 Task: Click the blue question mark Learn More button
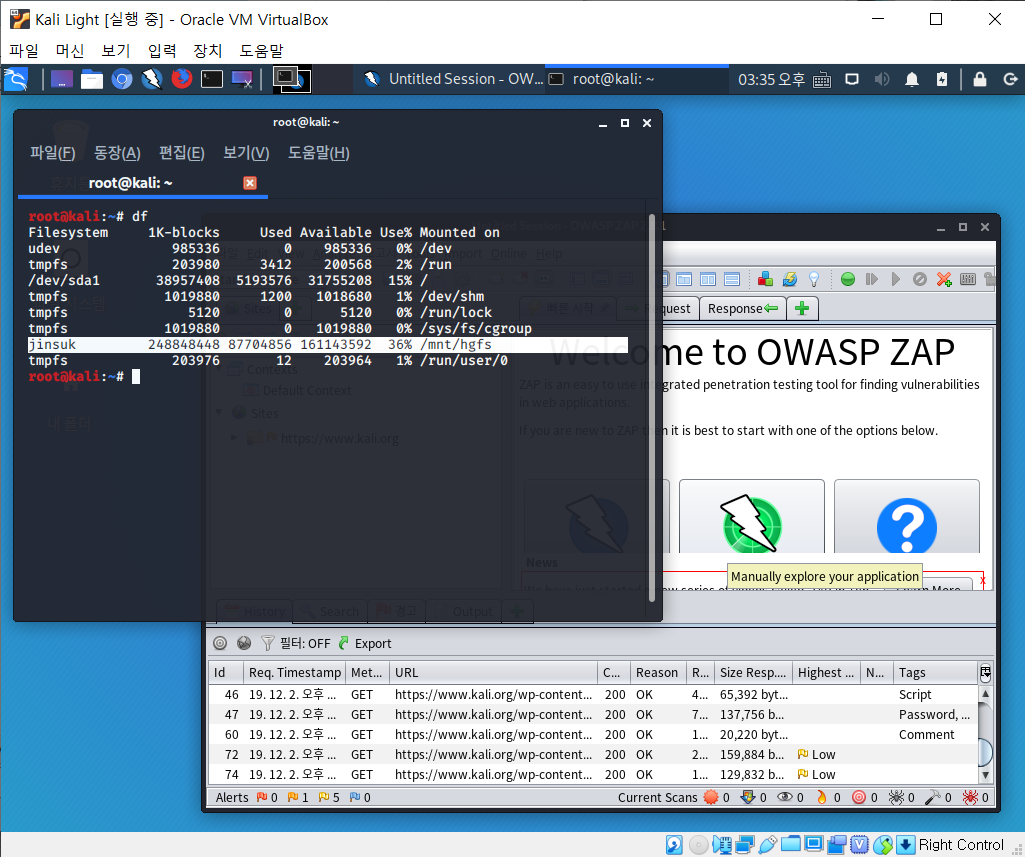click(x=907, y=518)
